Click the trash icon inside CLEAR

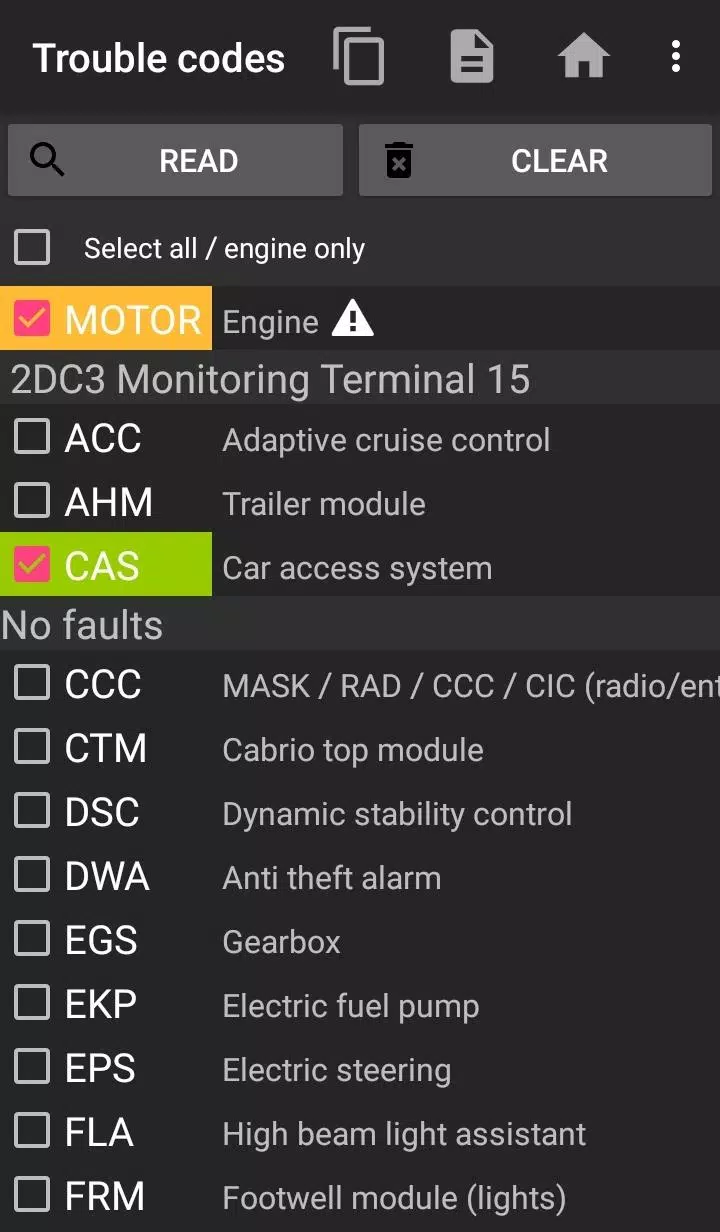click(399, 160)
